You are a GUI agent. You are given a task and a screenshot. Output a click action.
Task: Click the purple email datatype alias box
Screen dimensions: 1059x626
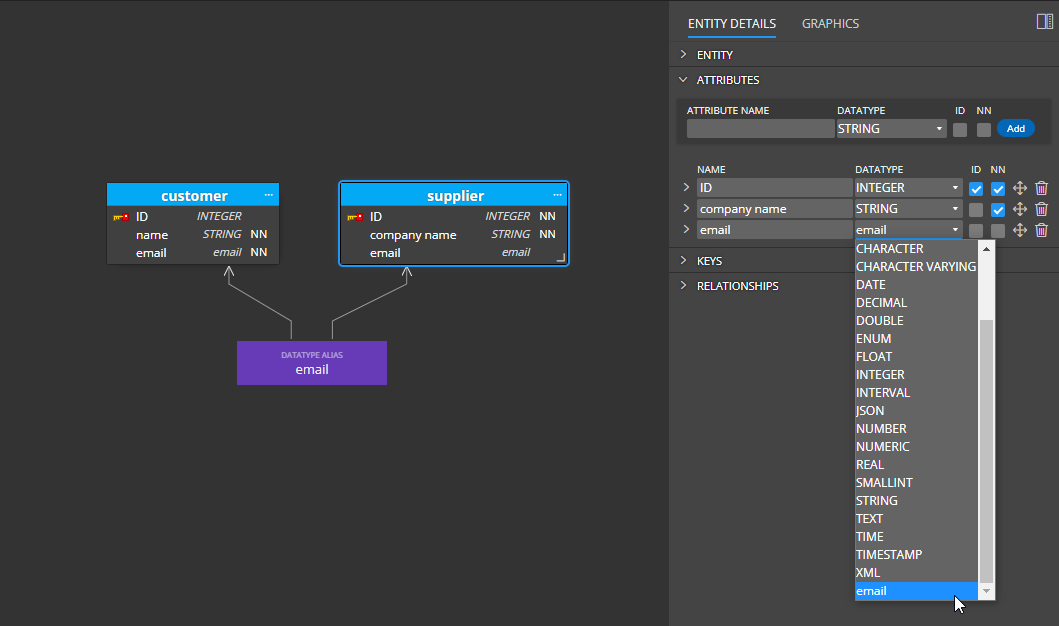click(x=312, y=363)
